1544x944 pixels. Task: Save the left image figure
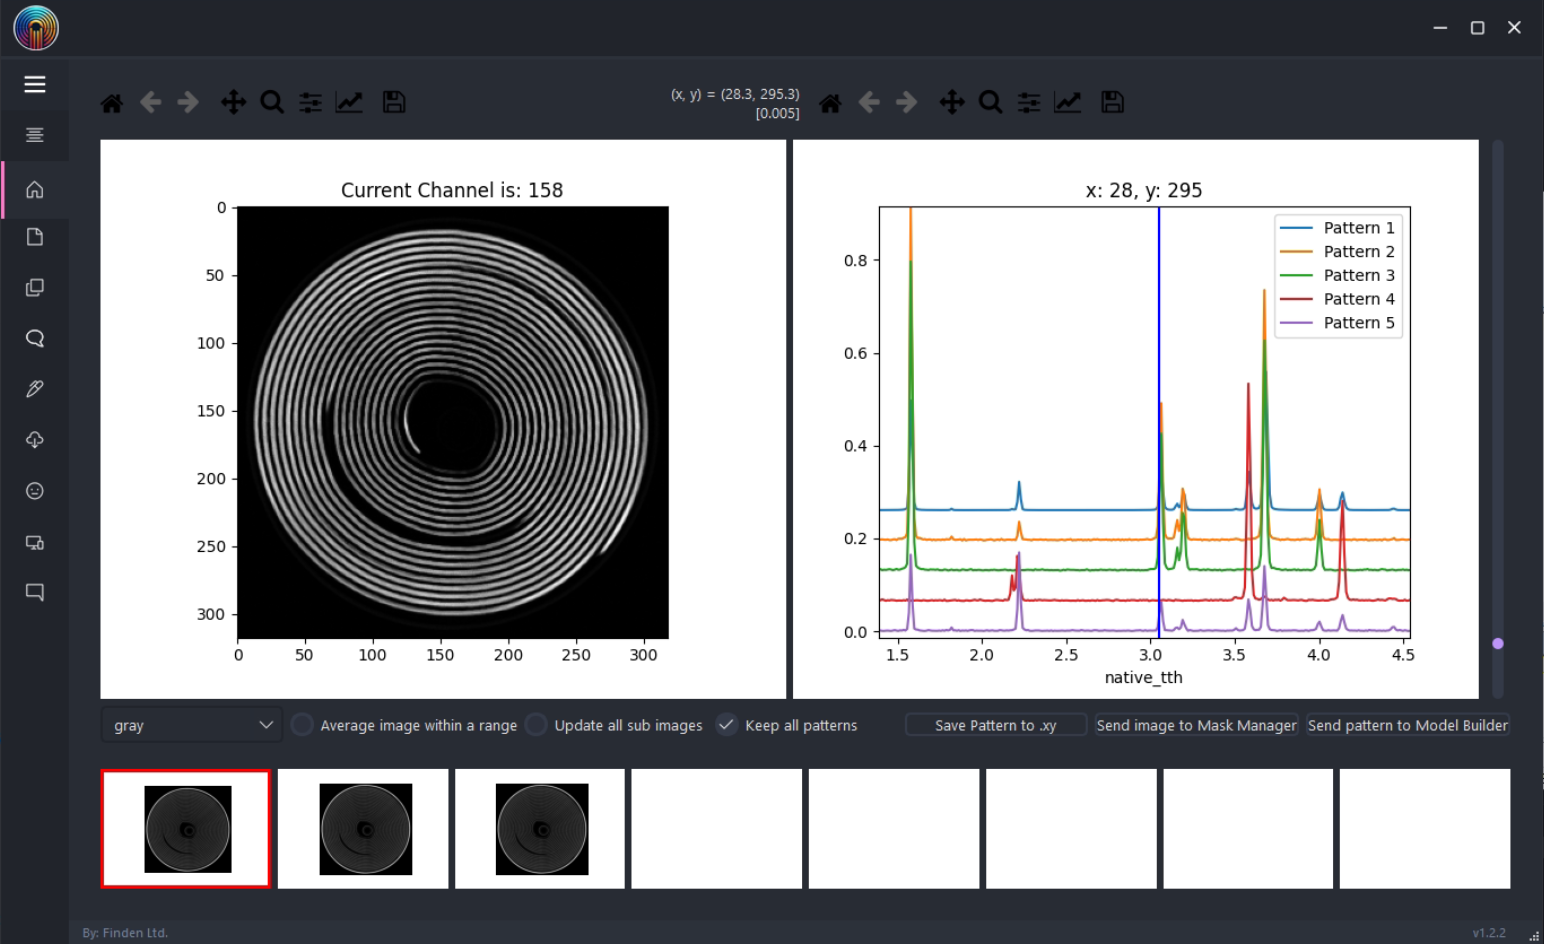pos(394,102)
